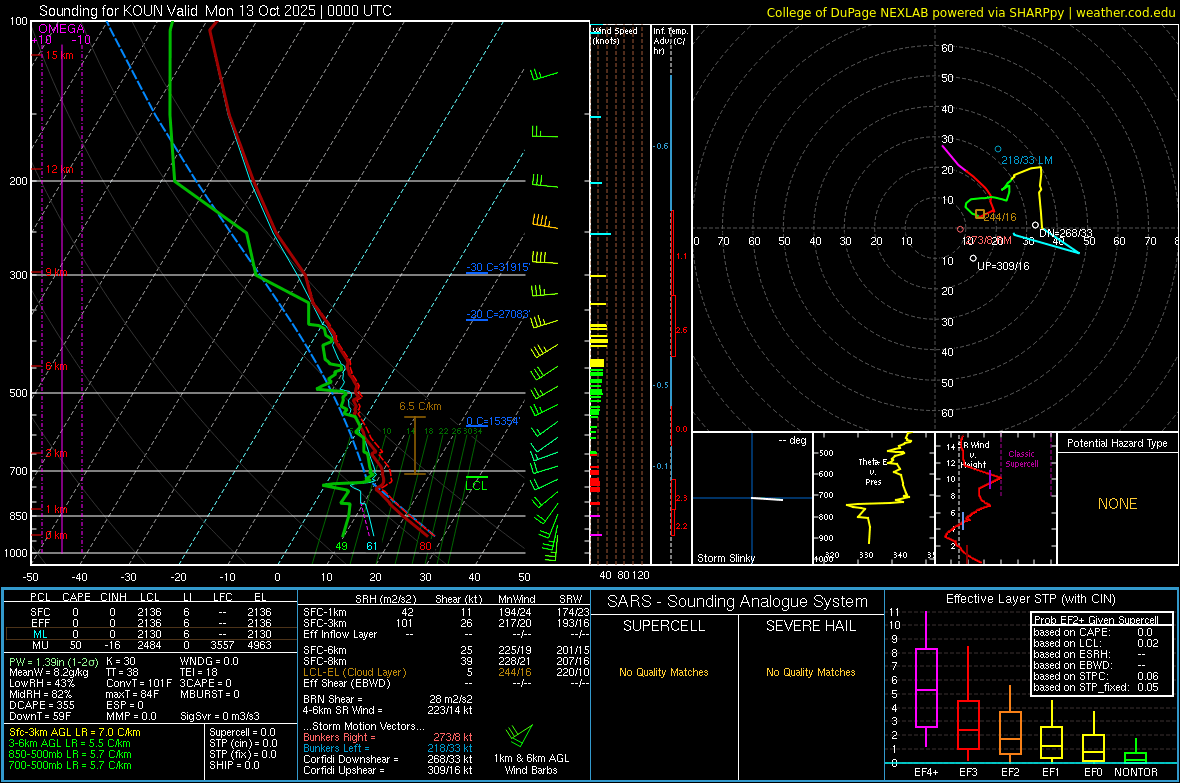Click the 6 km height marker
The width and height of the screenshot is (1180, 783).
(x=56, y=367)
